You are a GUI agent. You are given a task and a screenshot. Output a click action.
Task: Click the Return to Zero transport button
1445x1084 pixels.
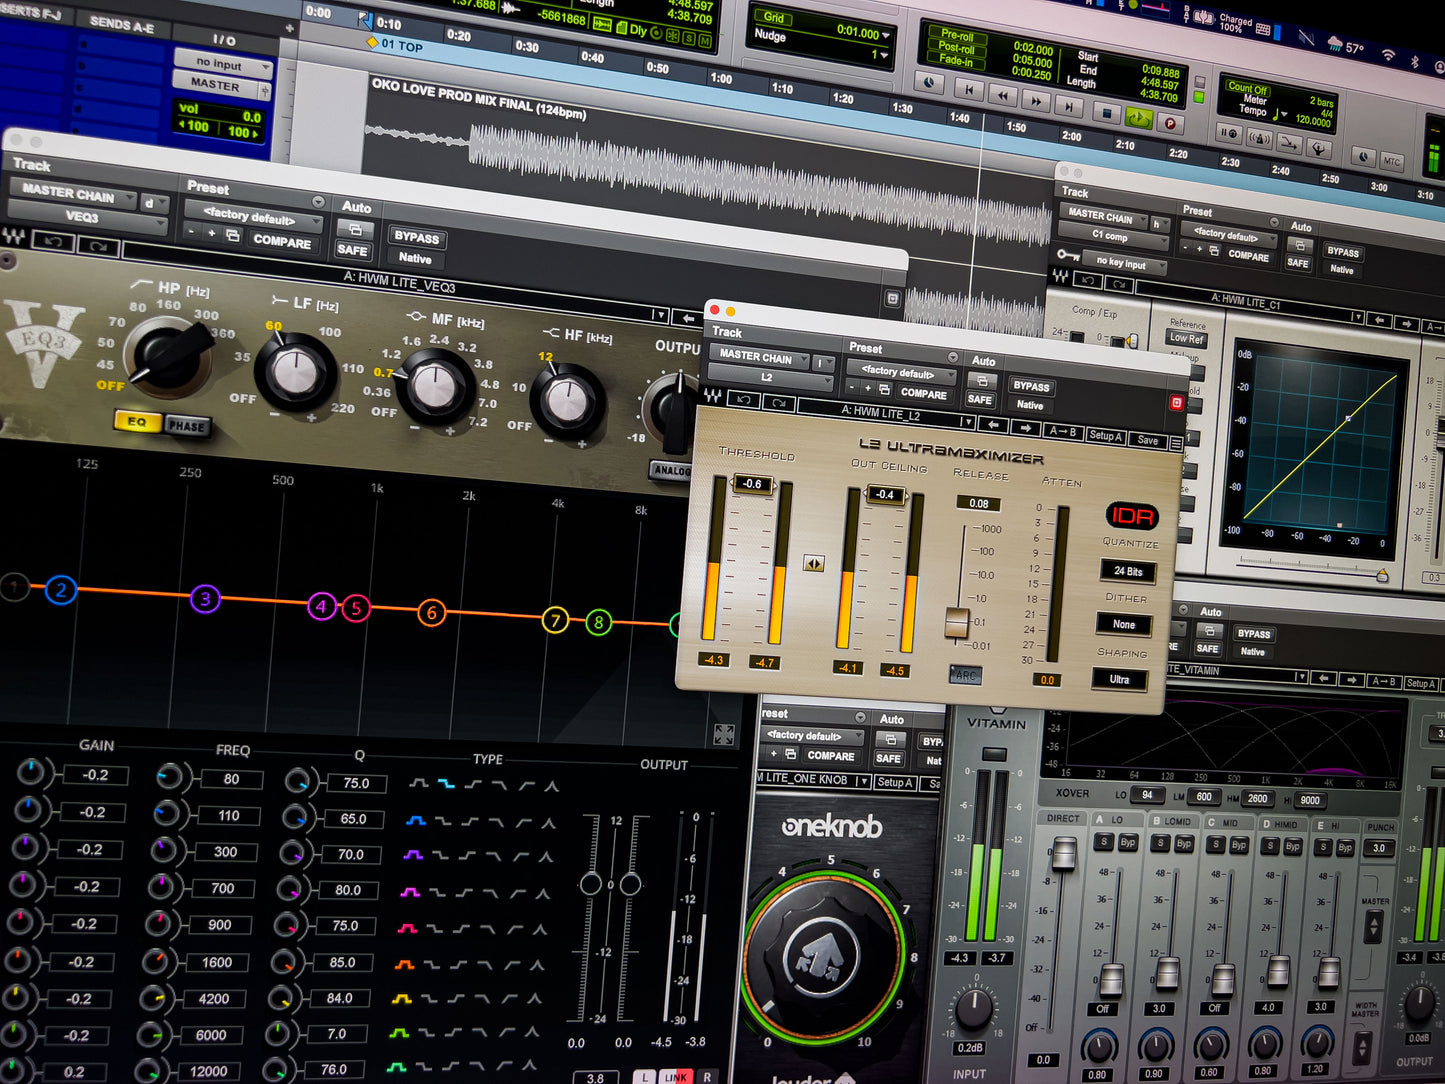tap(967, 89)
